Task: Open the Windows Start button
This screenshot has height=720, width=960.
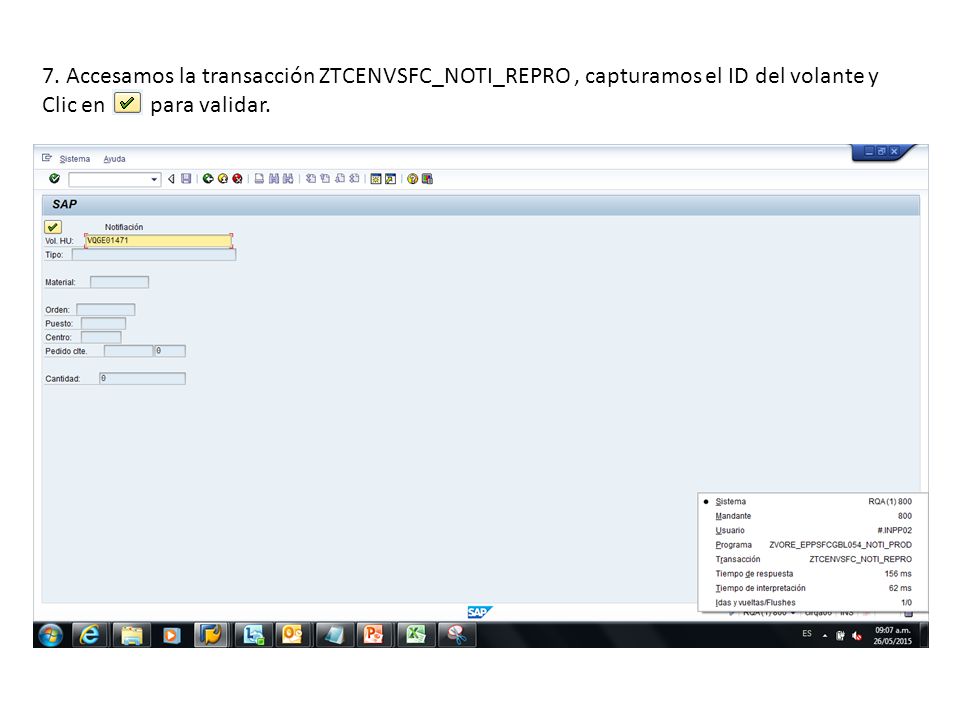Action: (51, 636)
